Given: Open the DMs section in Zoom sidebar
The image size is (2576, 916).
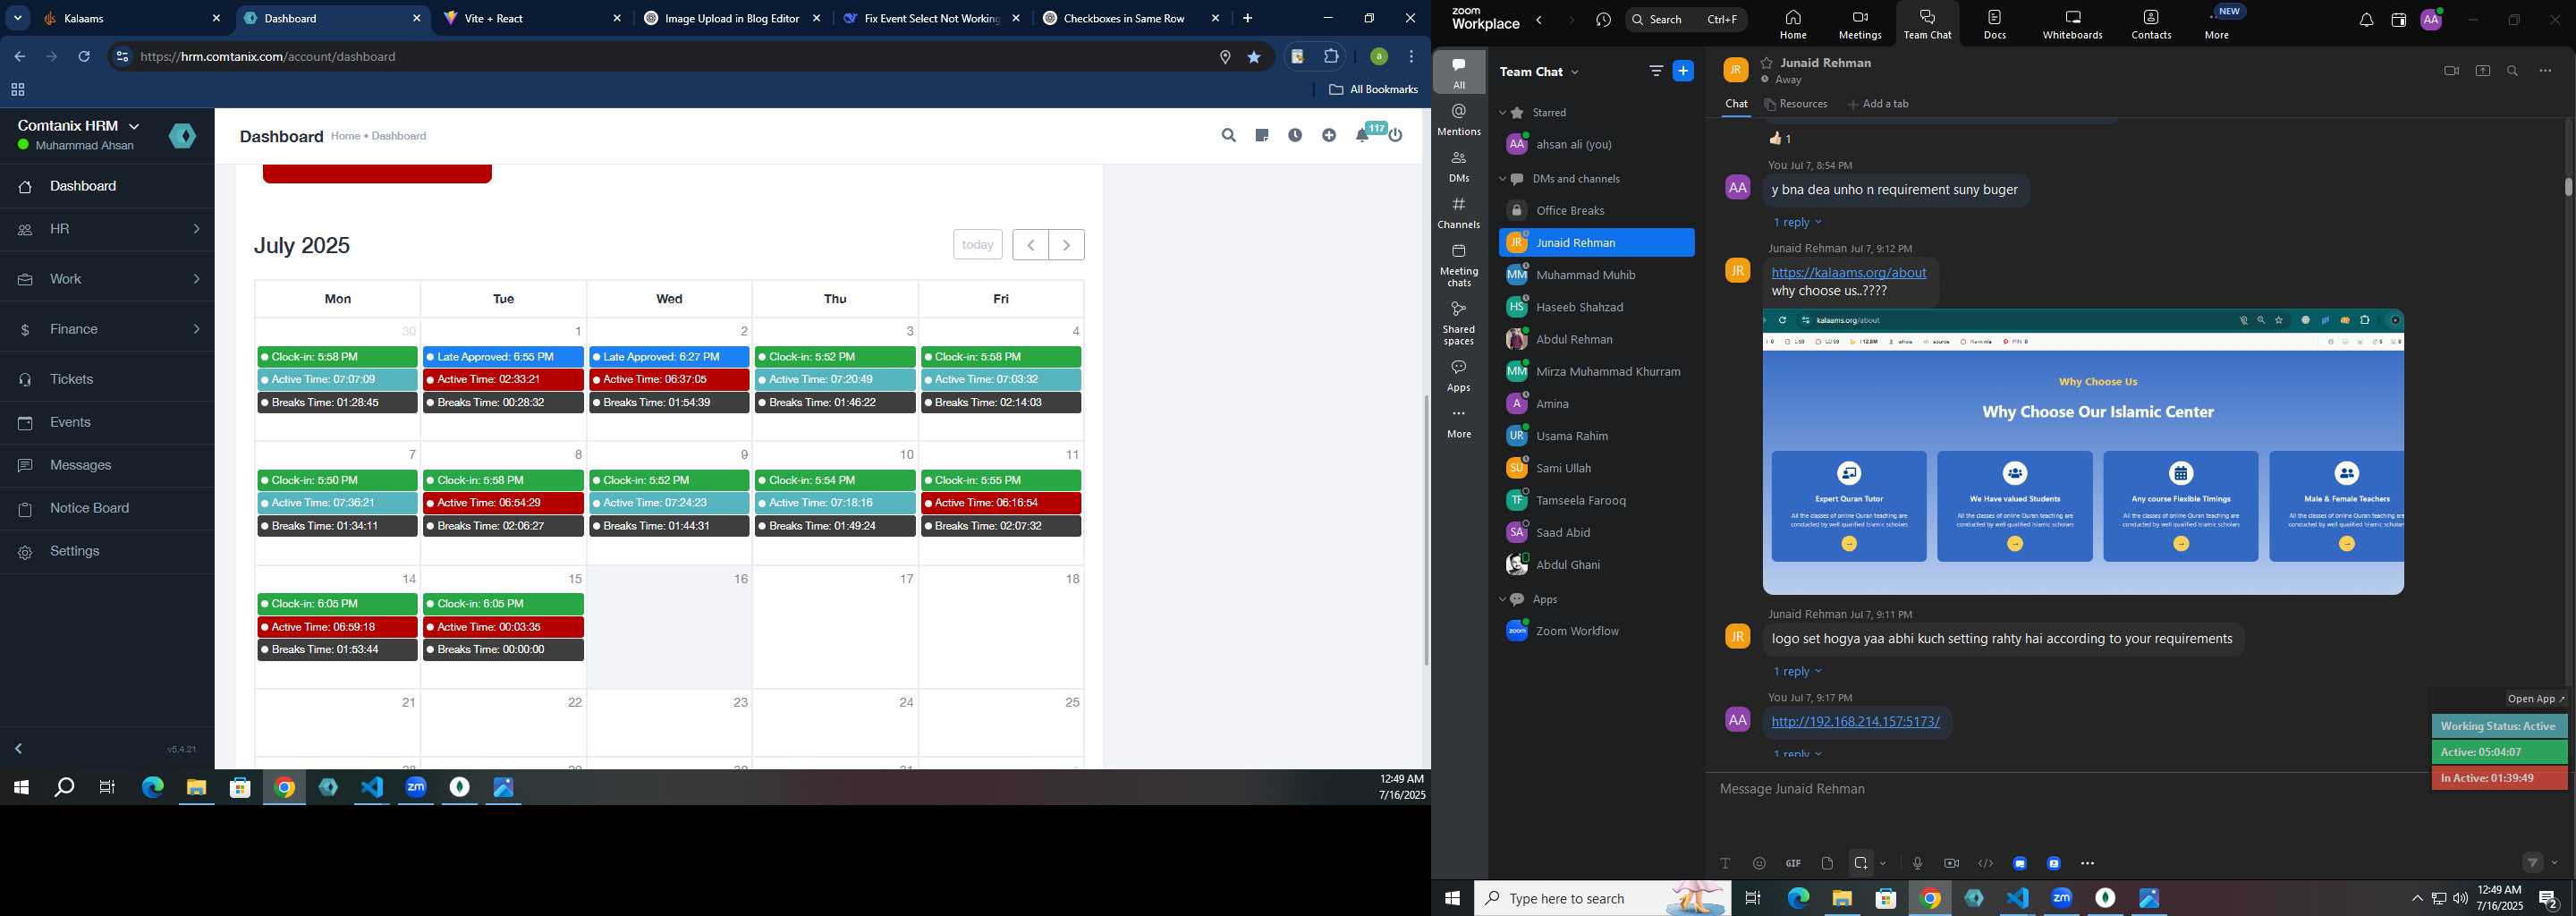Looking at the screenshot, I should [1459, 166].
